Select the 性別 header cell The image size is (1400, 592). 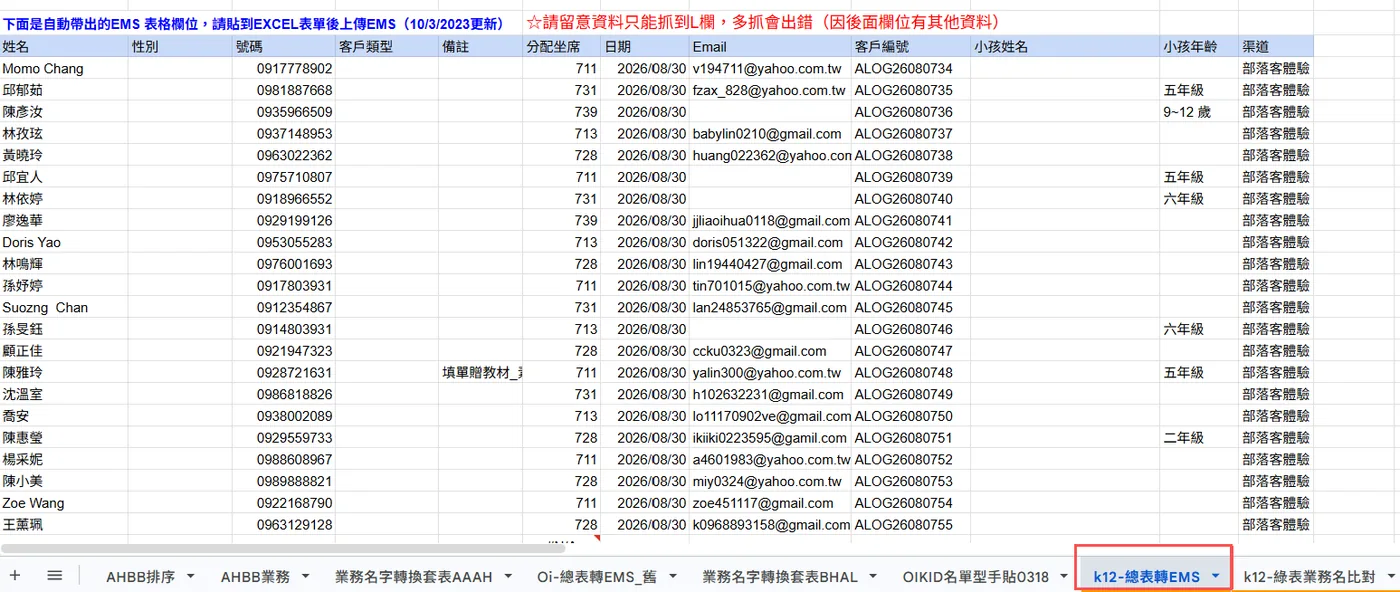pyautogui.click(x=180, y=47)
